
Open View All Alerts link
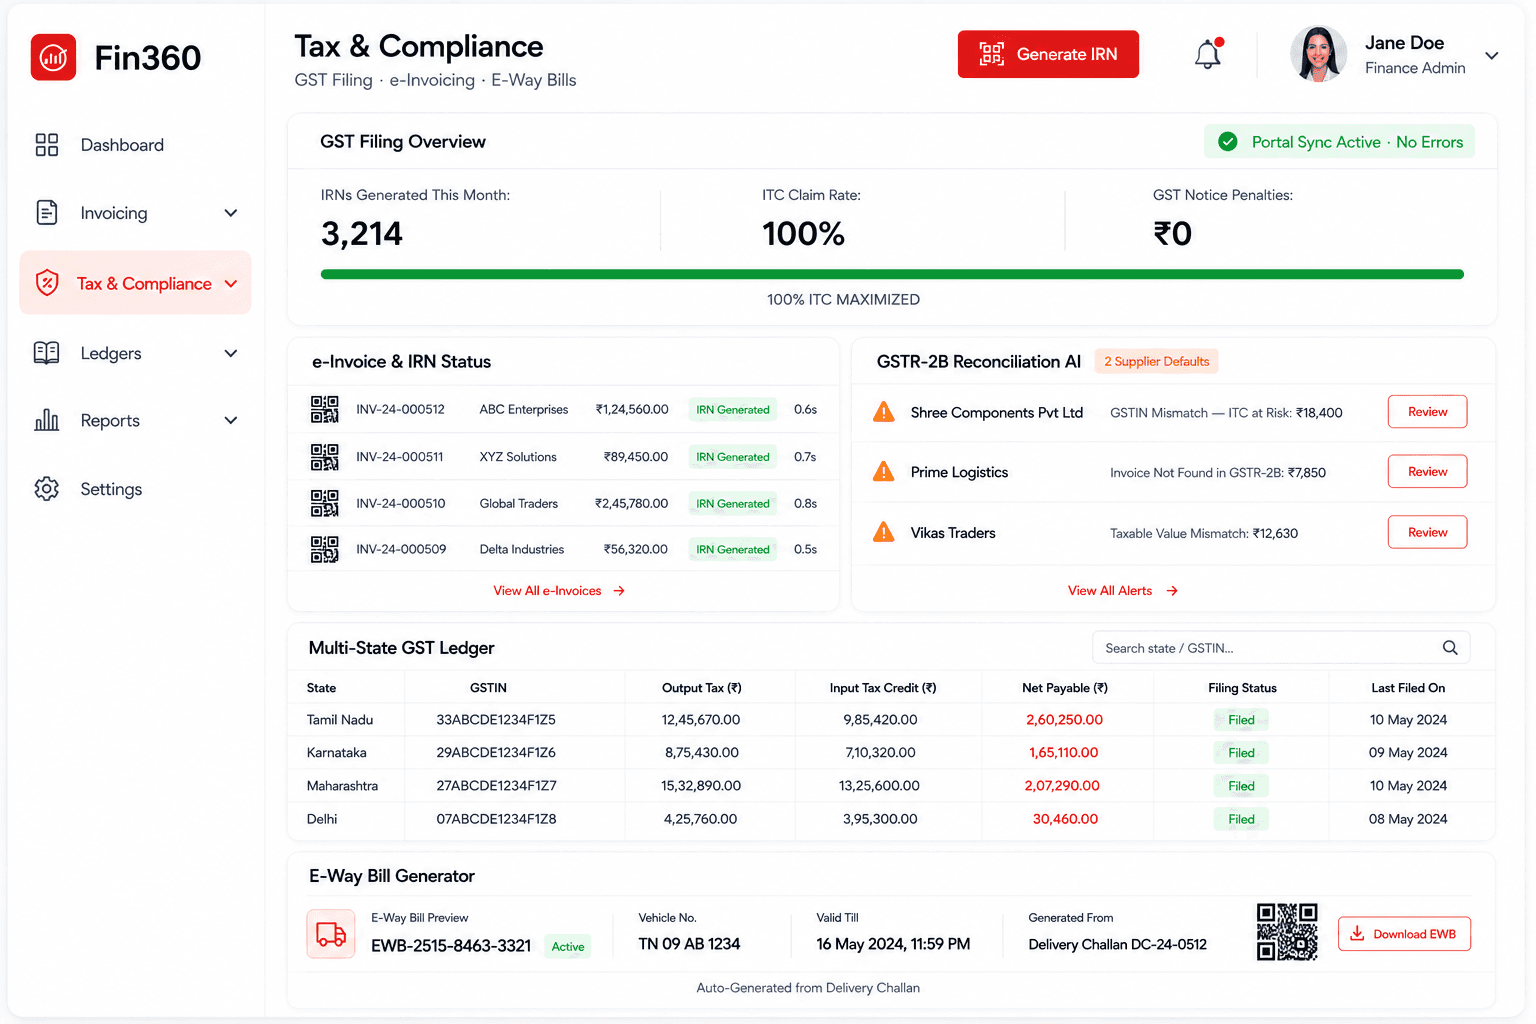point(1123,591)
